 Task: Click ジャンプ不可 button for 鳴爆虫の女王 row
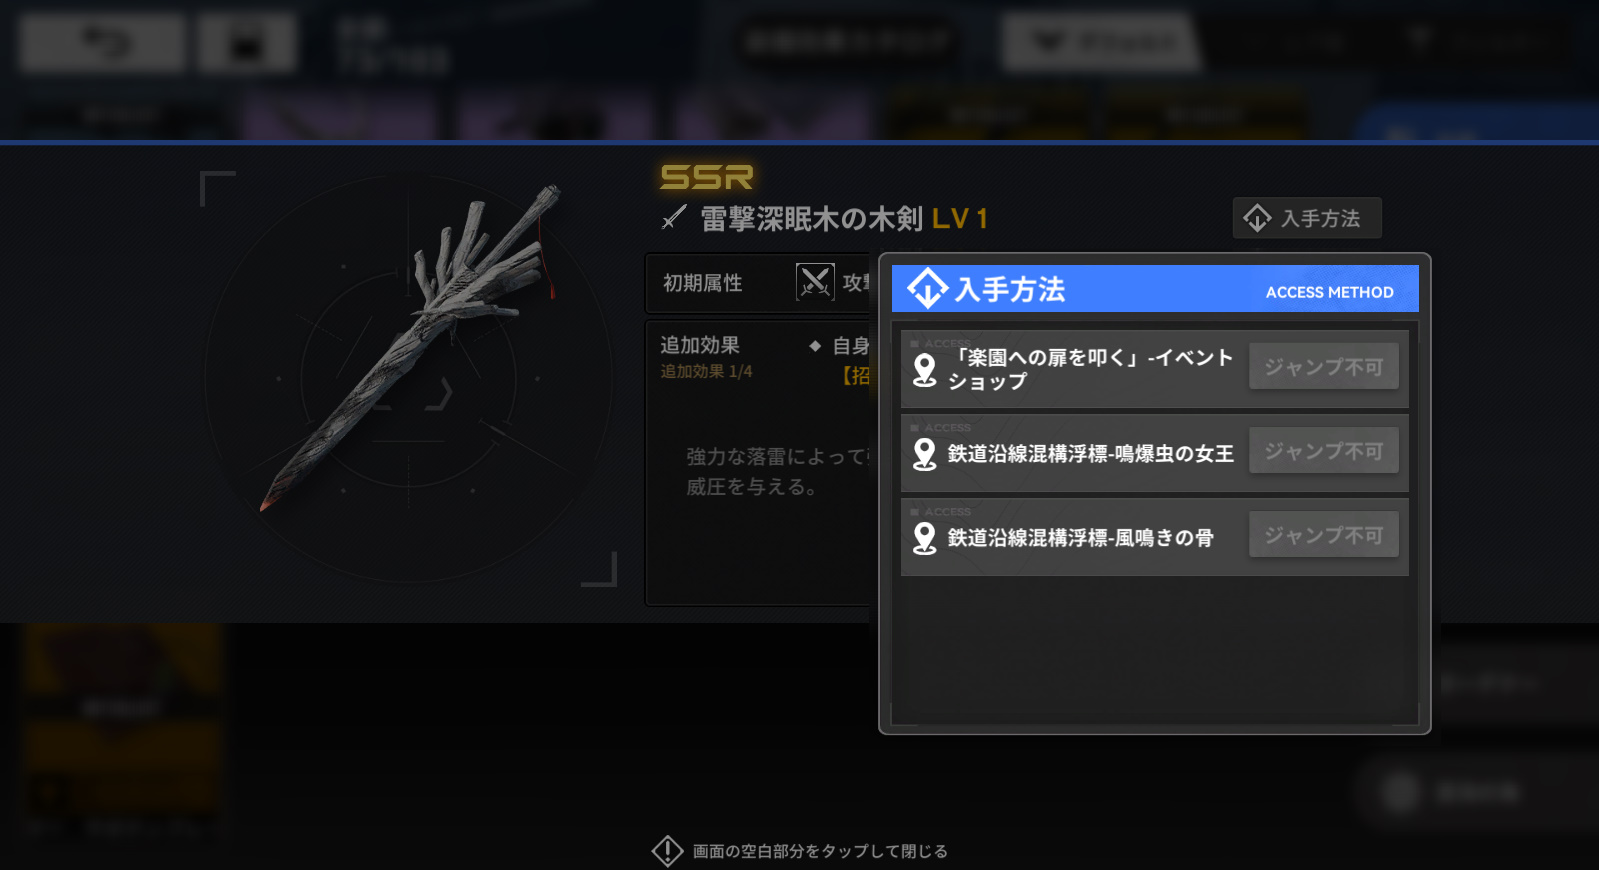1324,451
